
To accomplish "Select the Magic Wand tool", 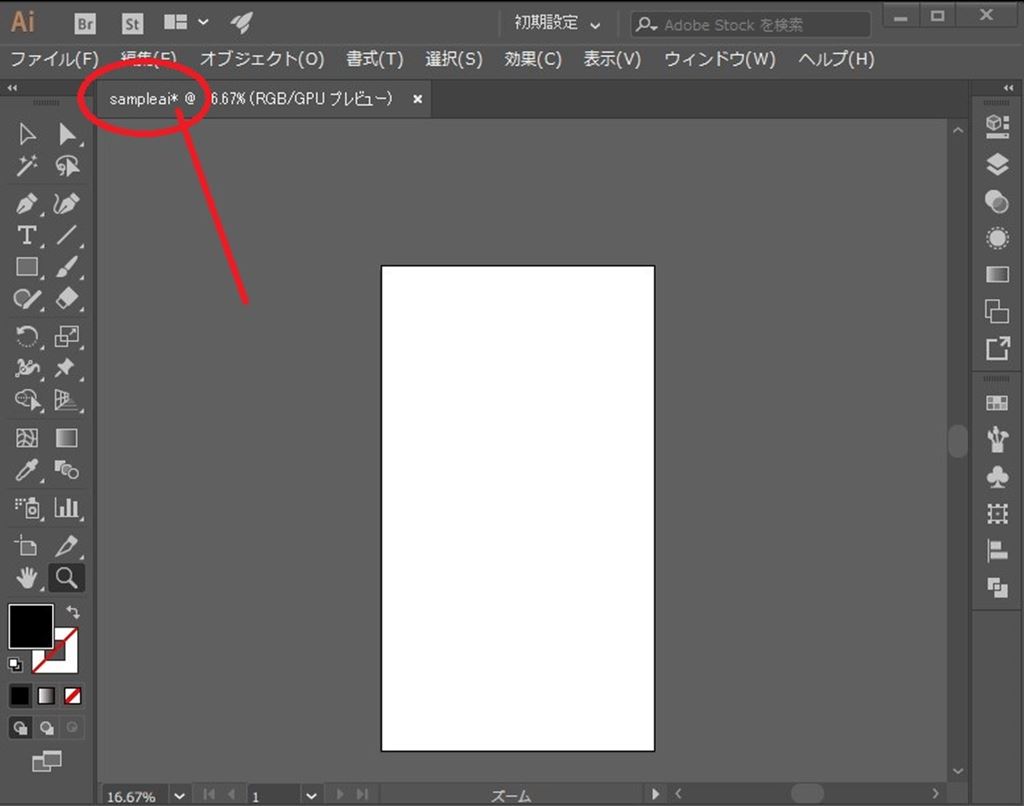I will [27, 166].
